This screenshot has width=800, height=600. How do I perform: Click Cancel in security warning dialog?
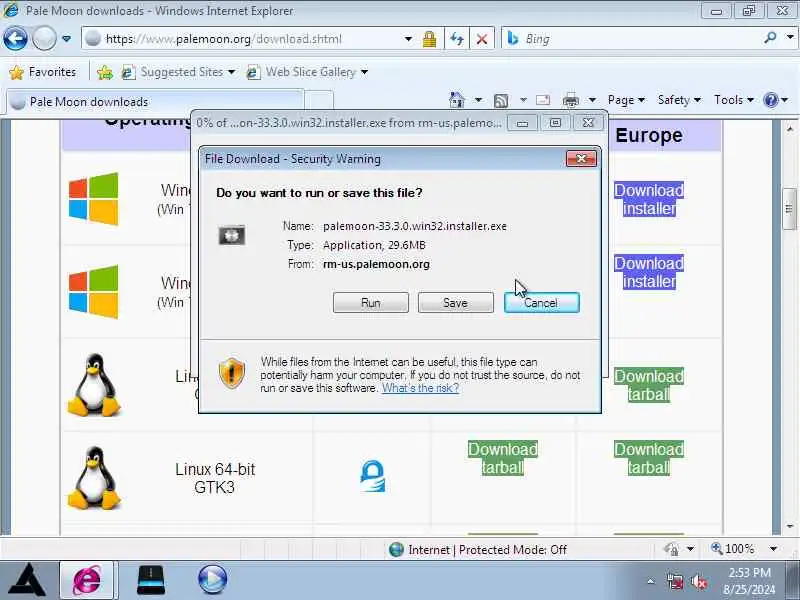[541, 303]
